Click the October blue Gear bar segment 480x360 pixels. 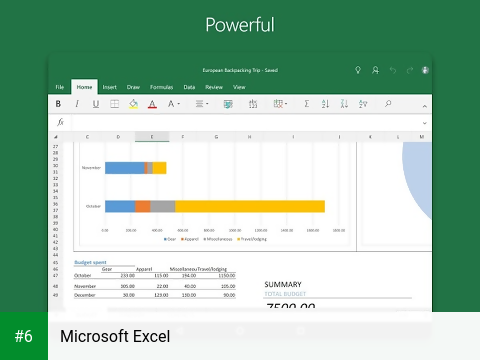[x=120, y=206]
